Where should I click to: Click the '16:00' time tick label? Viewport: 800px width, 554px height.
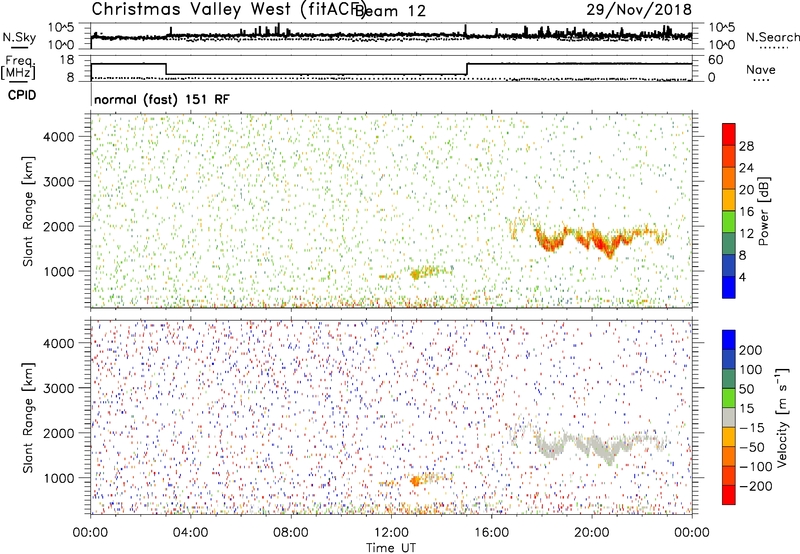pyautogui.click(x=492, y=533)
